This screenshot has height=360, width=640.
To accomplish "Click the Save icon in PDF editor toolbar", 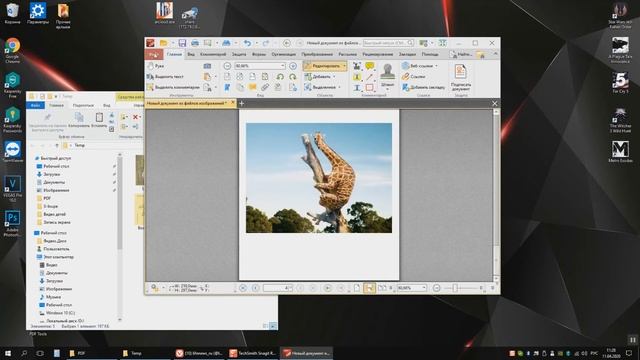I will pyautogui.click(x=182, y=43).
